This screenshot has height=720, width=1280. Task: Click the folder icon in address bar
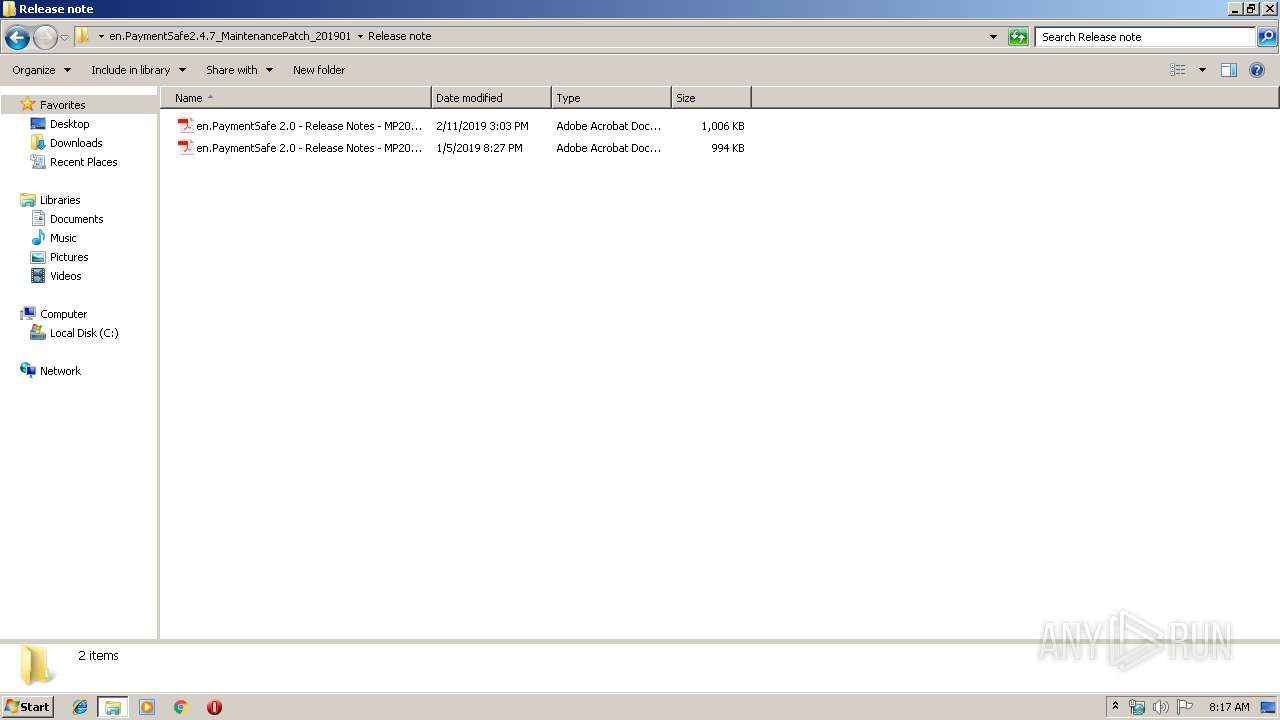pyautogui.click(x=83, y=36)
